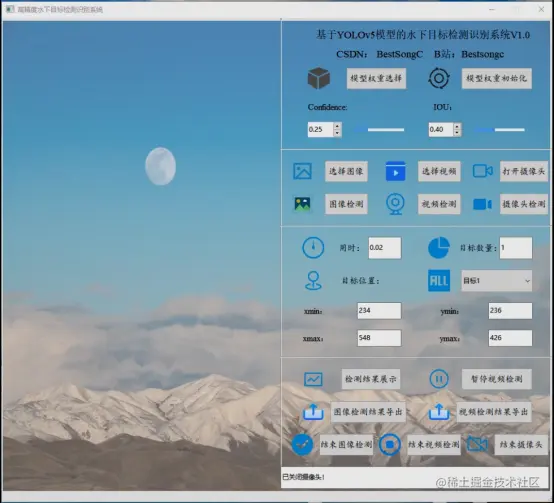This screenshot has height=503, width=554.
Task: Click the cube model weights icon
Action: (x=319, y=78)
